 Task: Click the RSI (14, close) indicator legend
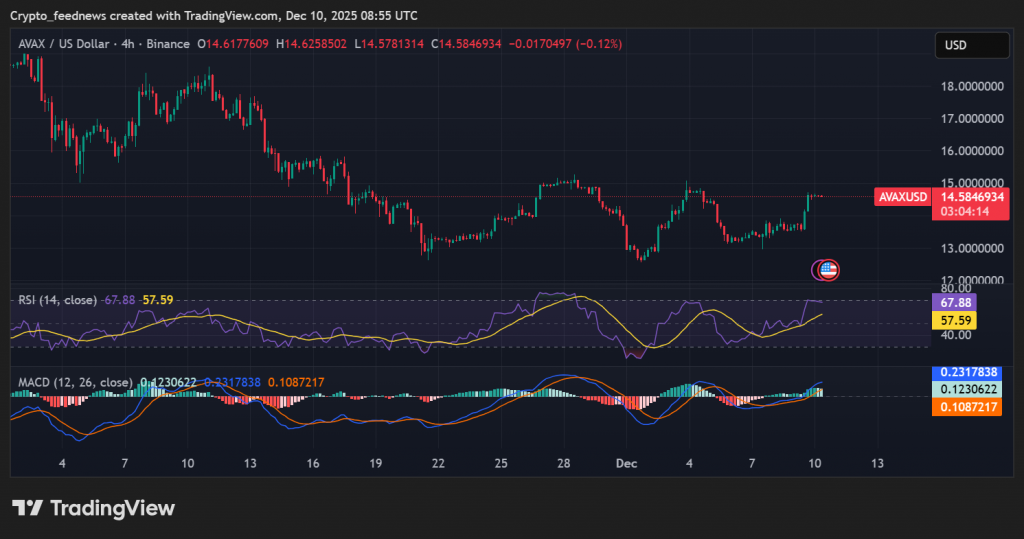pos(58,299)
